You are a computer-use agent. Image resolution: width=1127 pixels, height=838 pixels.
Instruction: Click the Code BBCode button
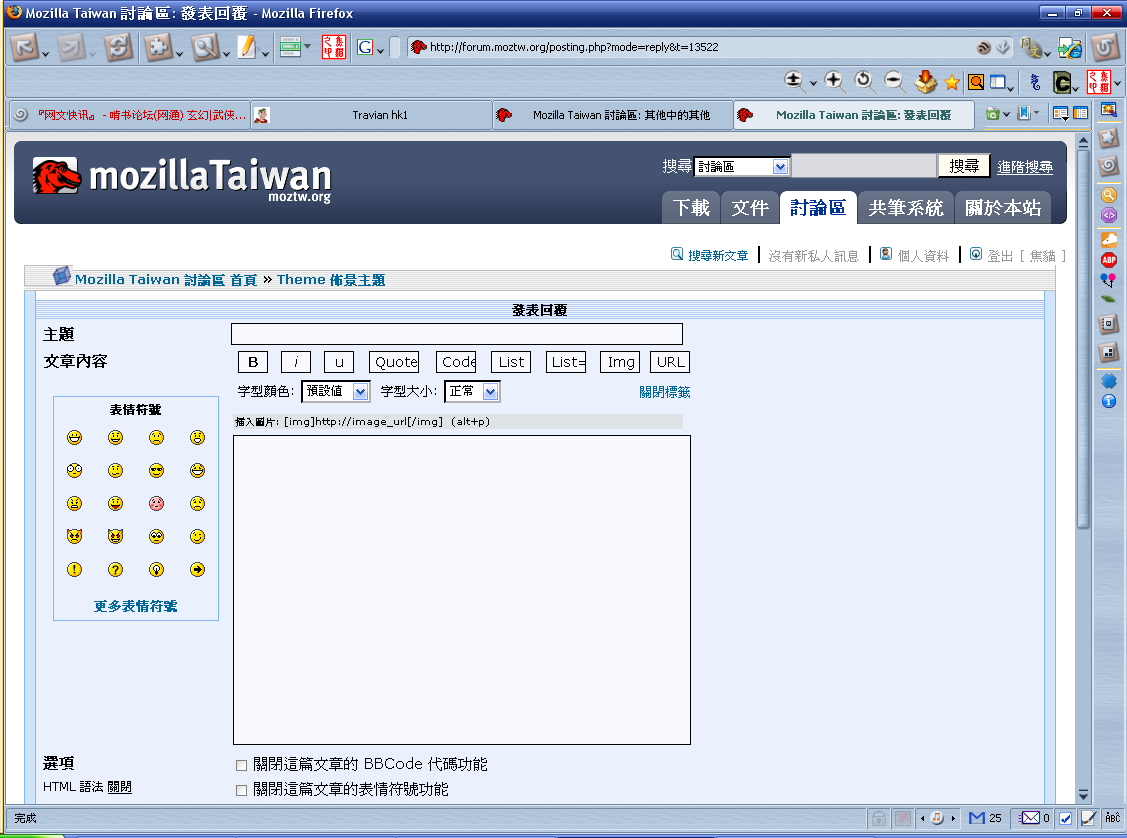[456, 362]
